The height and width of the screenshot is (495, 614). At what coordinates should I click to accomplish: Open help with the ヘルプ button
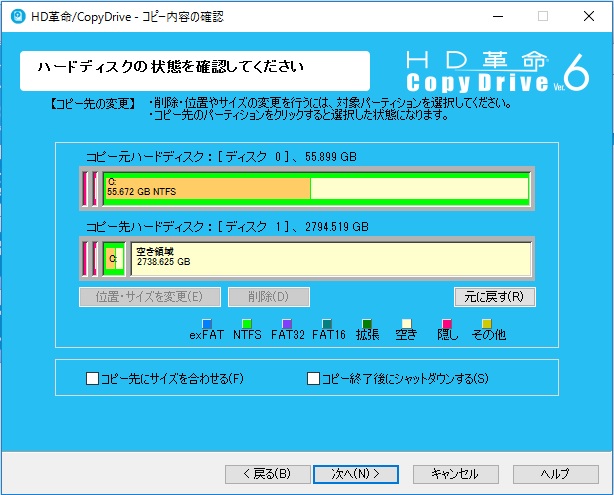556,474
